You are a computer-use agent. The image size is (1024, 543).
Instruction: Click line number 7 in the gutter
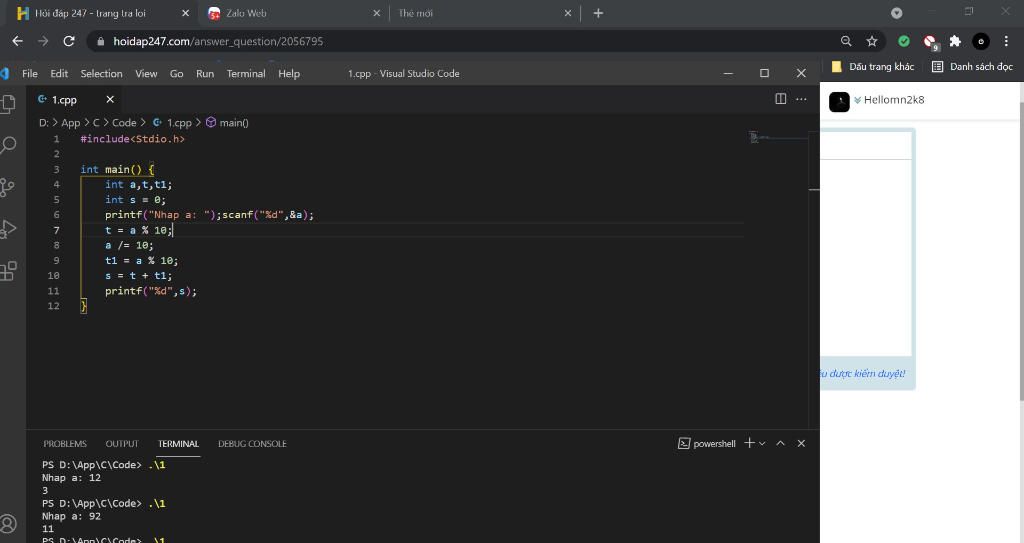pyautogui.click(x=56, y=230)
